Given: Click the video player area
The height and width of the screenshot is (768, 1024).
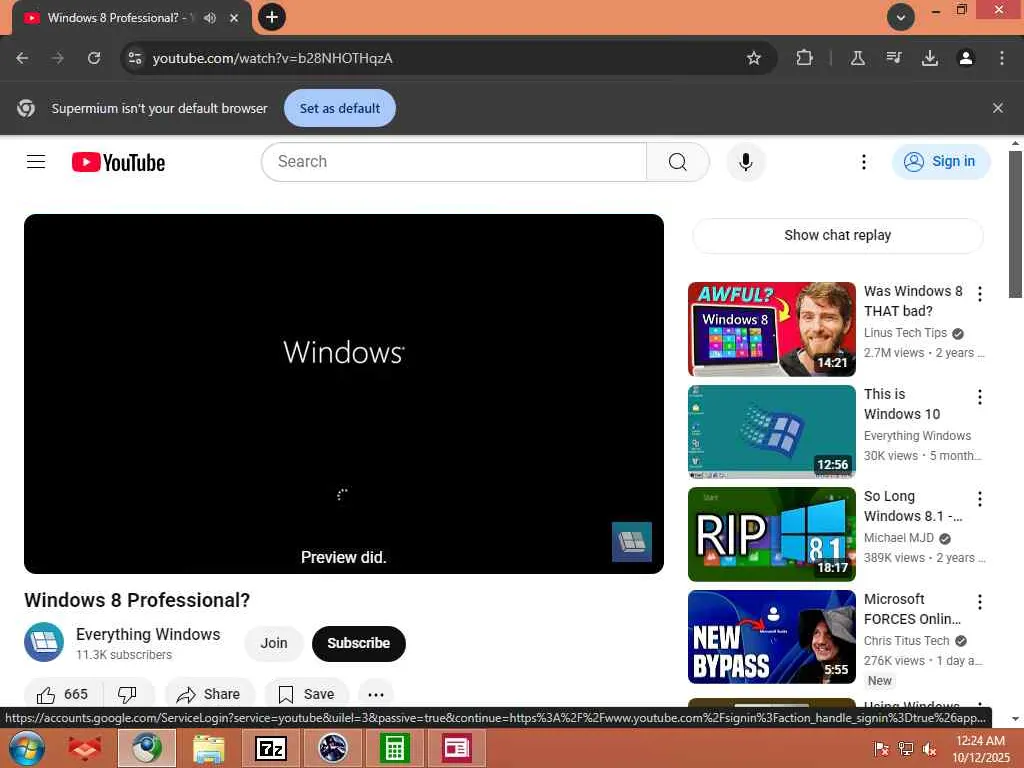Looking at the screenshot, I should point(344,394).
